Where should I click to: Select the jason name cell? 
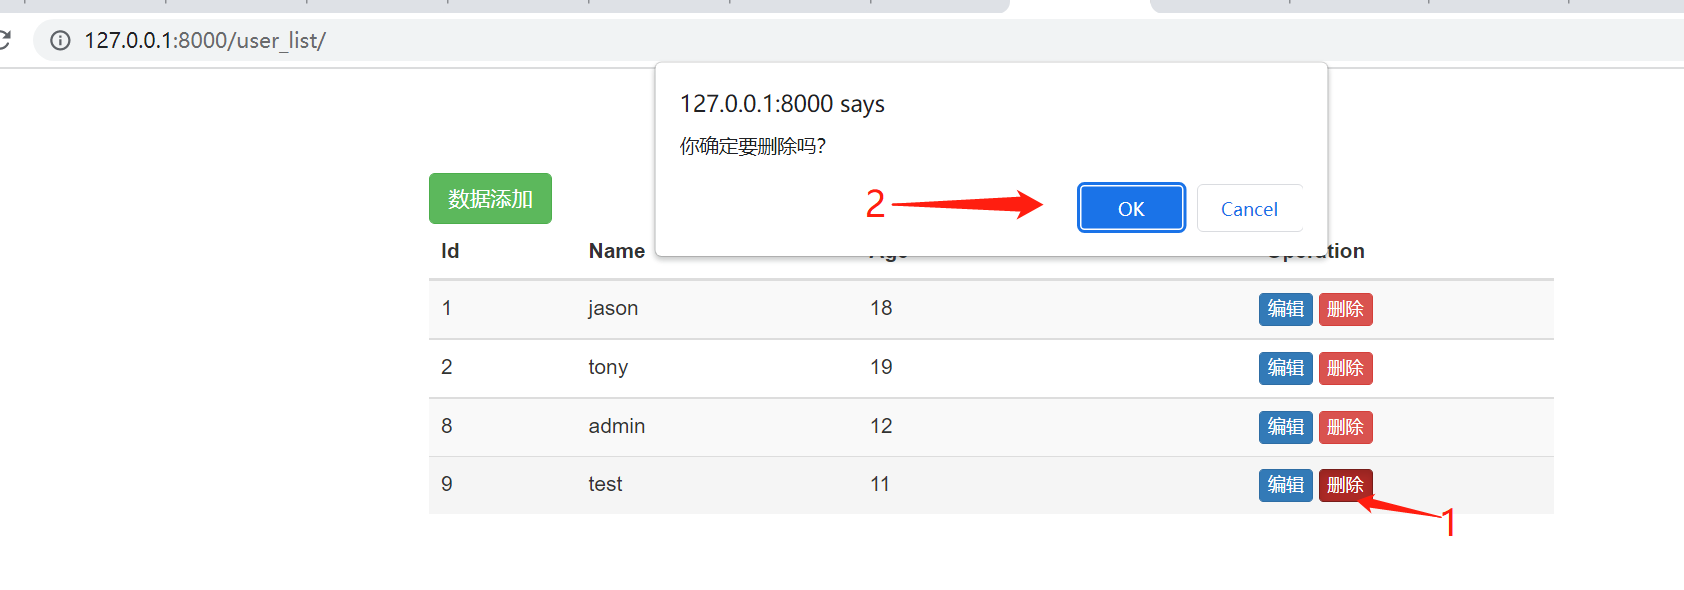pyautogui.click(x=613, y=308)
